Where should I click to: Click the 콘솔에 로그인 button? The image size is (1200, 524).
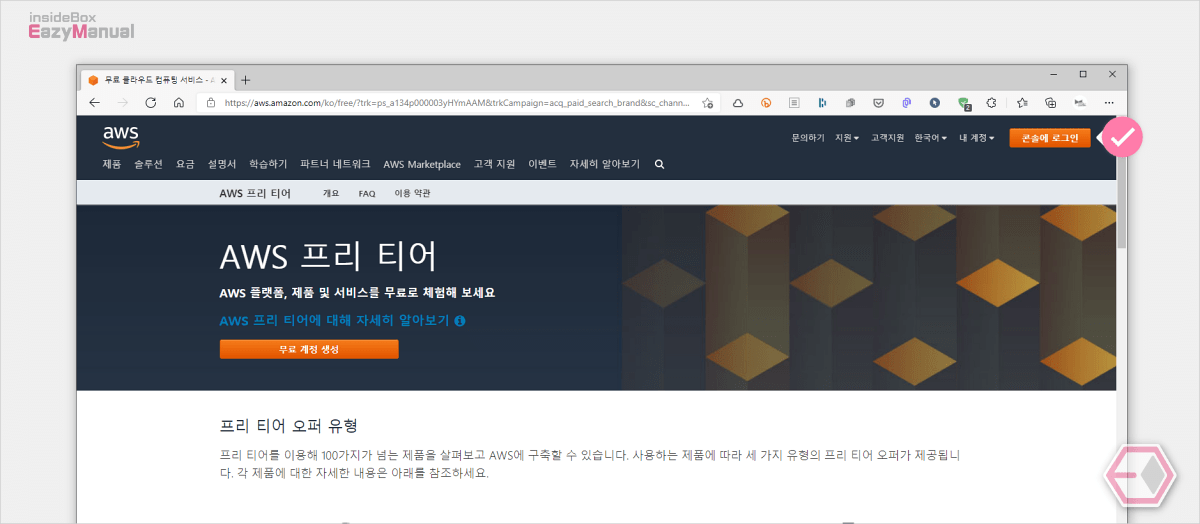(1050, 138)
